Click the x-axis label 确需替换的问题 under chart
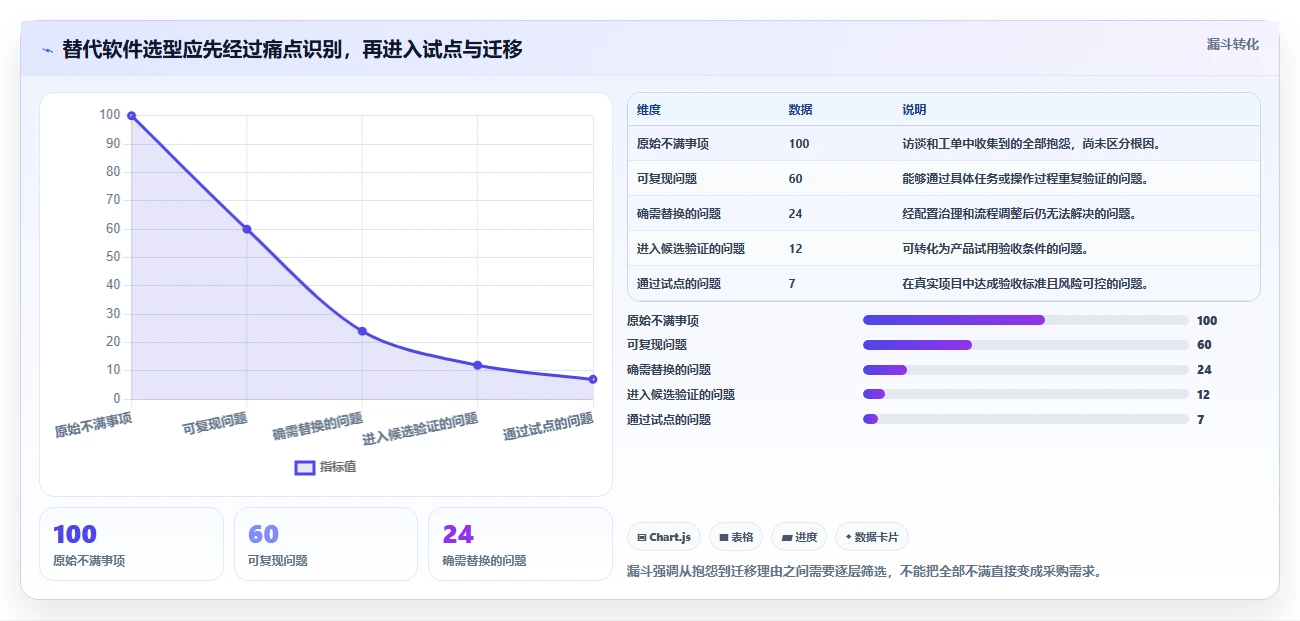The width and height of the screenshot is (1300, 621). 318,426
